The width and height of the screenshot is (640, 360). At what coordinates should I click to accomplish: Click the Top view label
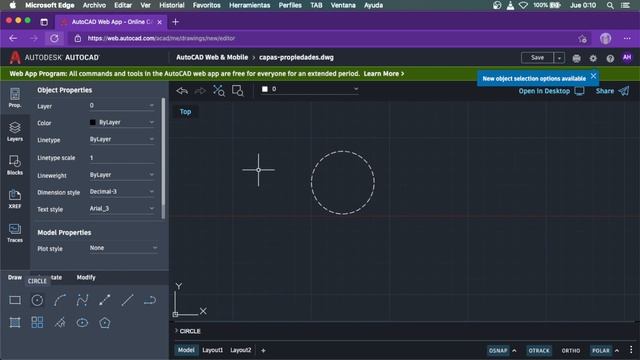click(x=185, y=111)
